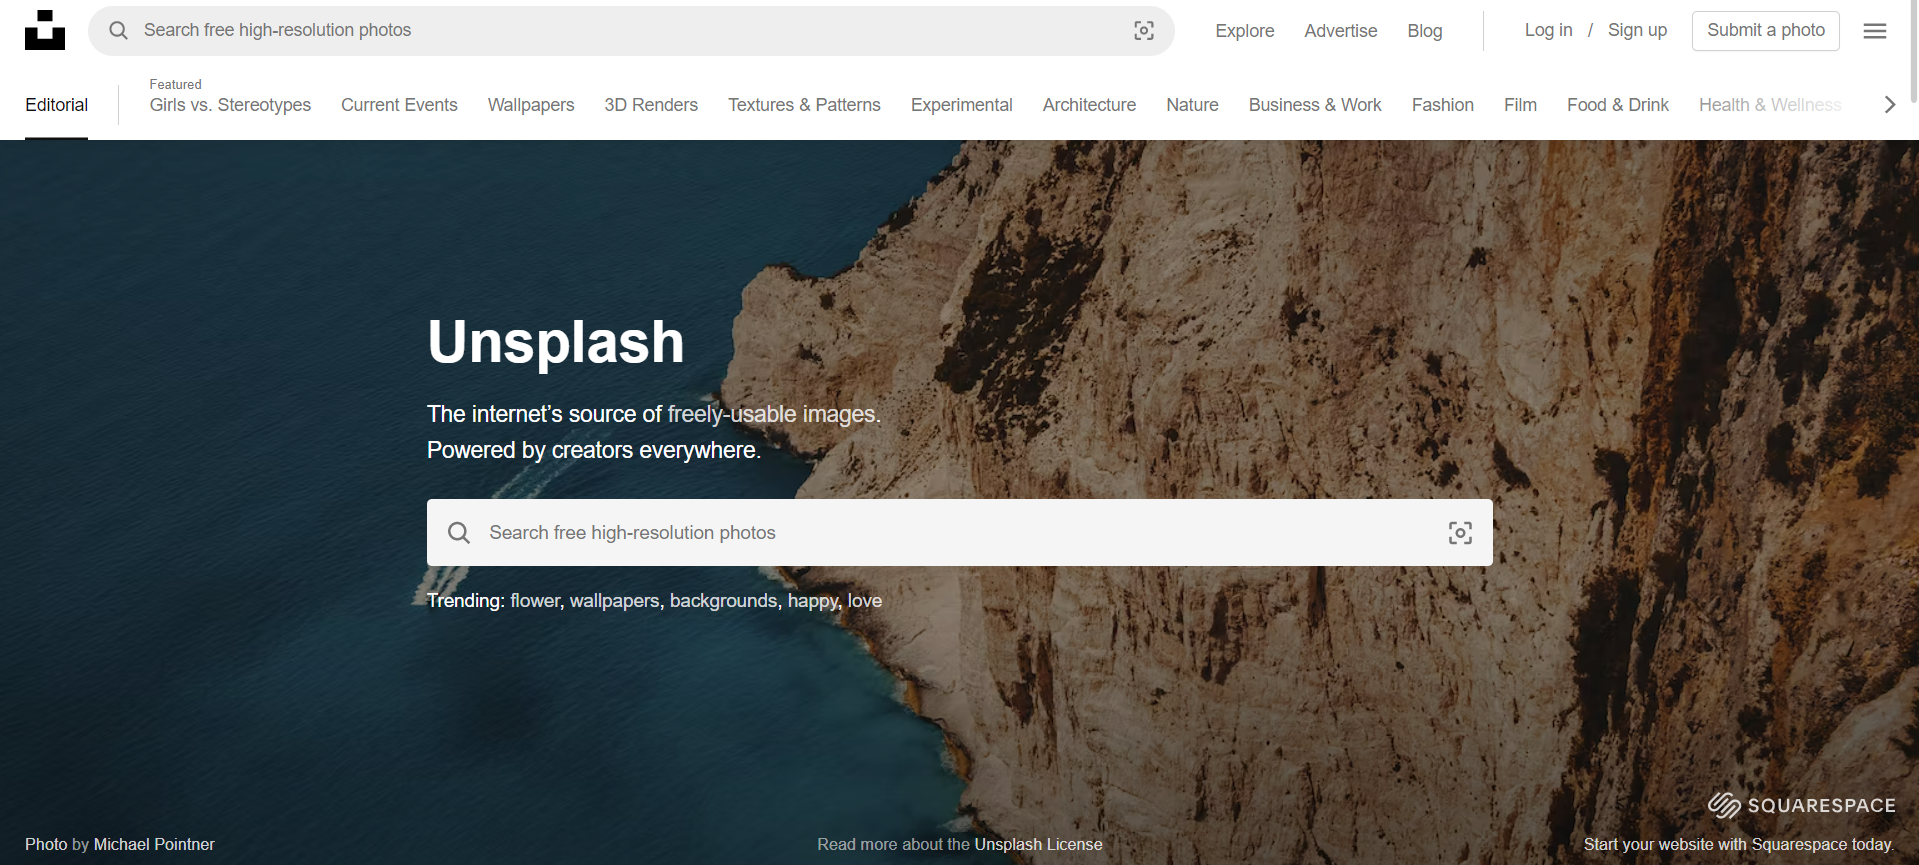1919x865 pixels.
Task: Click Sign up
Action: (x=1637, y=30)
